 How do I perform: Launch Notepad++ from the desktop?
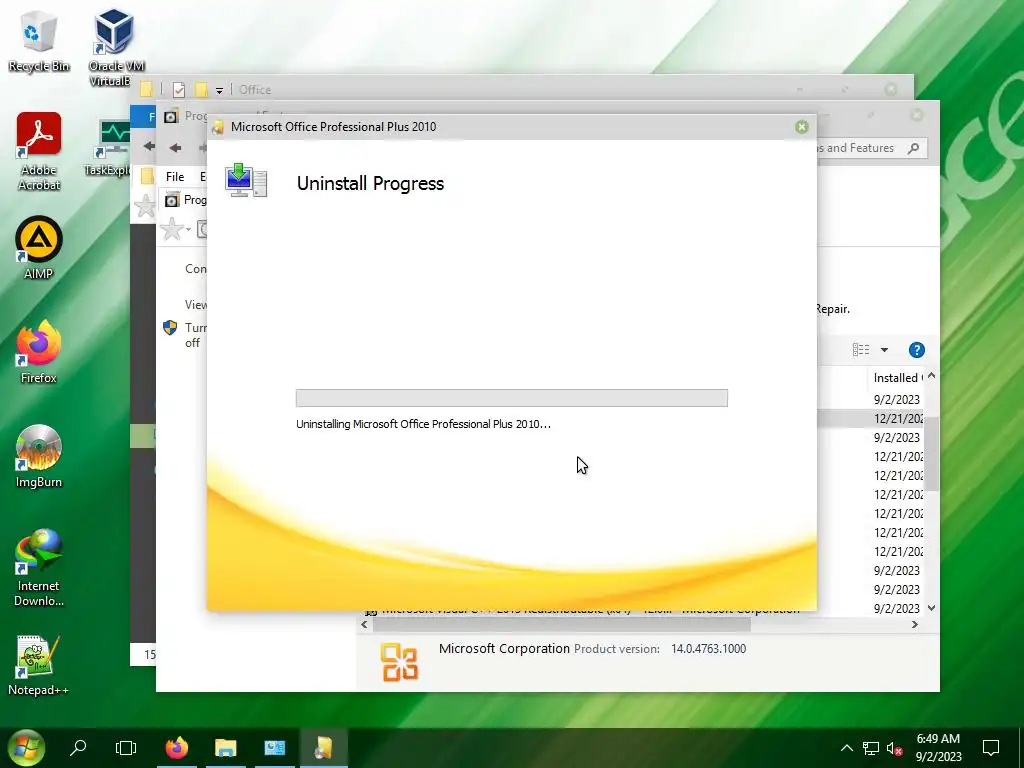tap(39, 665)
